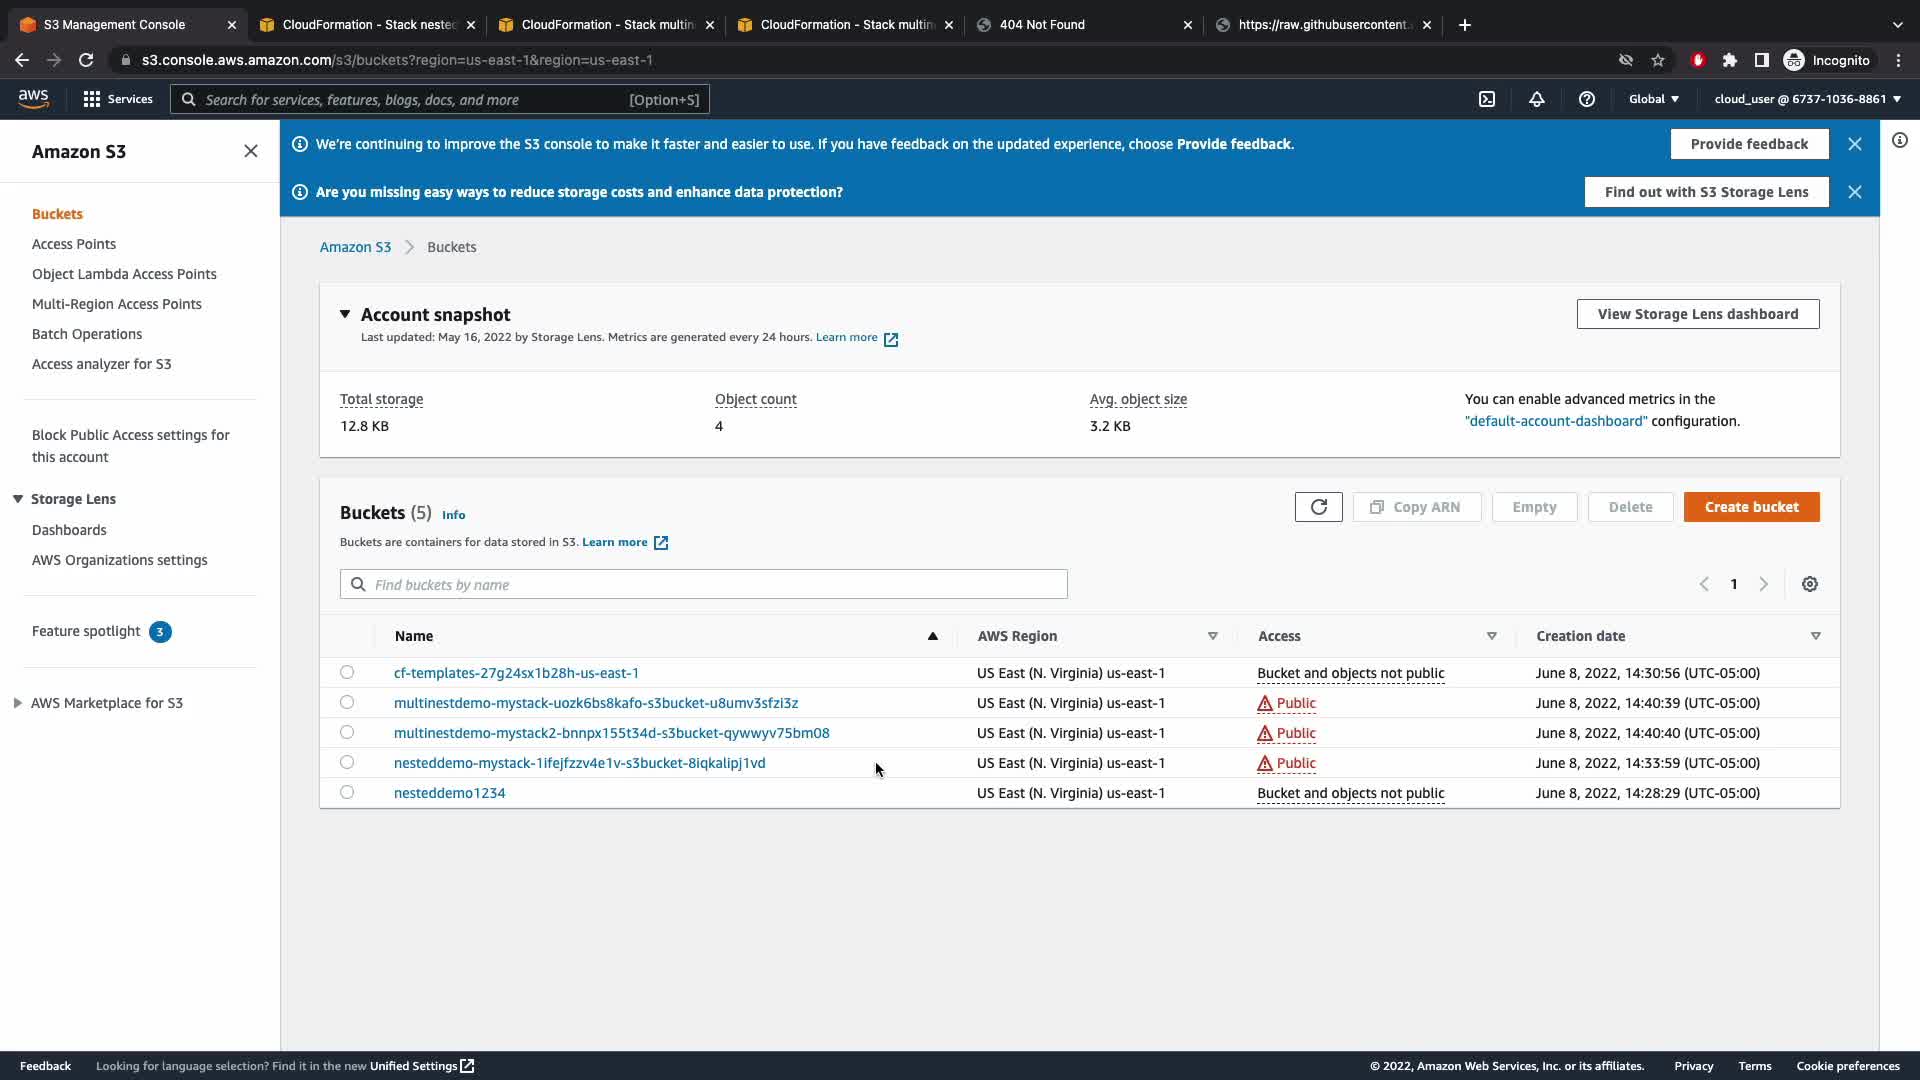Refresh the buckets list
Viewport: 1920px width, 1080px height.
pyautogui.click(x=1318, y=507)
